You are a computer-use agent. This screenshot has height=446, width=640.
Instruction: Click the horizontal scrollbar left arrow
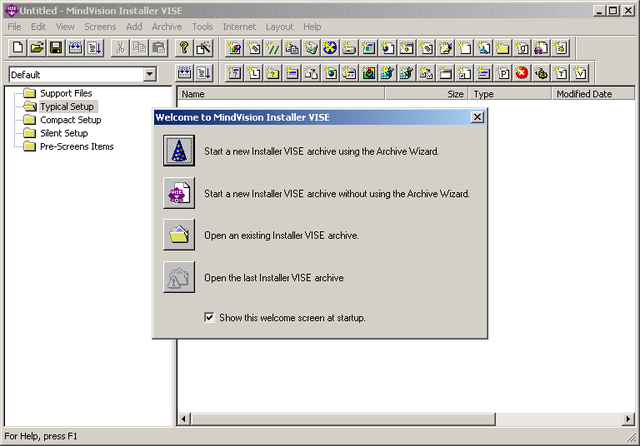point(184,419)
